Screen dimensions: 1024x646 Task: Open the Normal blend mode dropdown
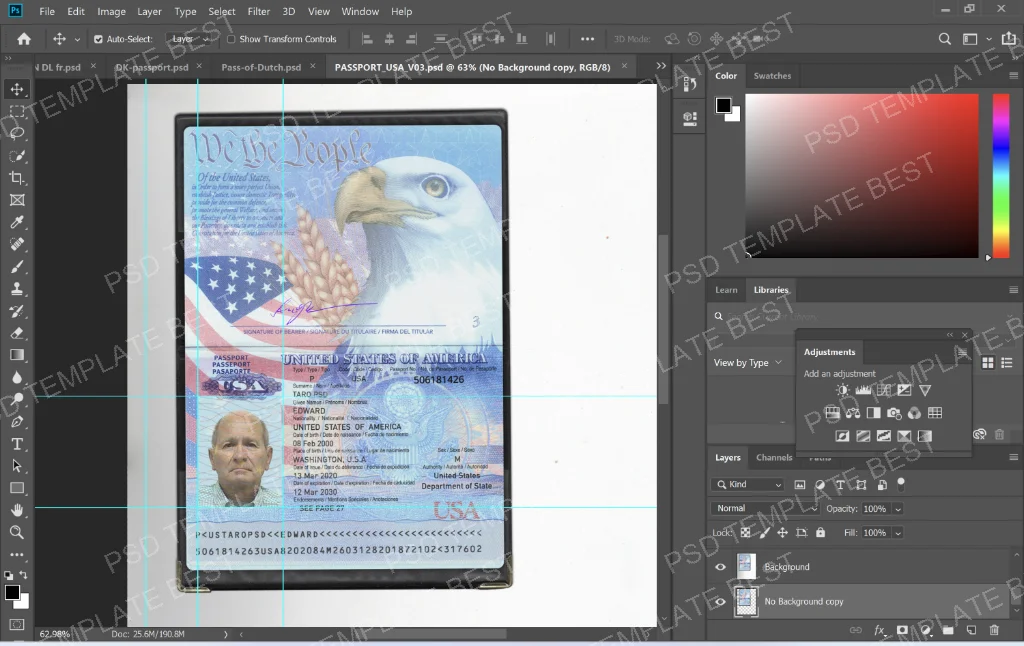click(764, 508)
